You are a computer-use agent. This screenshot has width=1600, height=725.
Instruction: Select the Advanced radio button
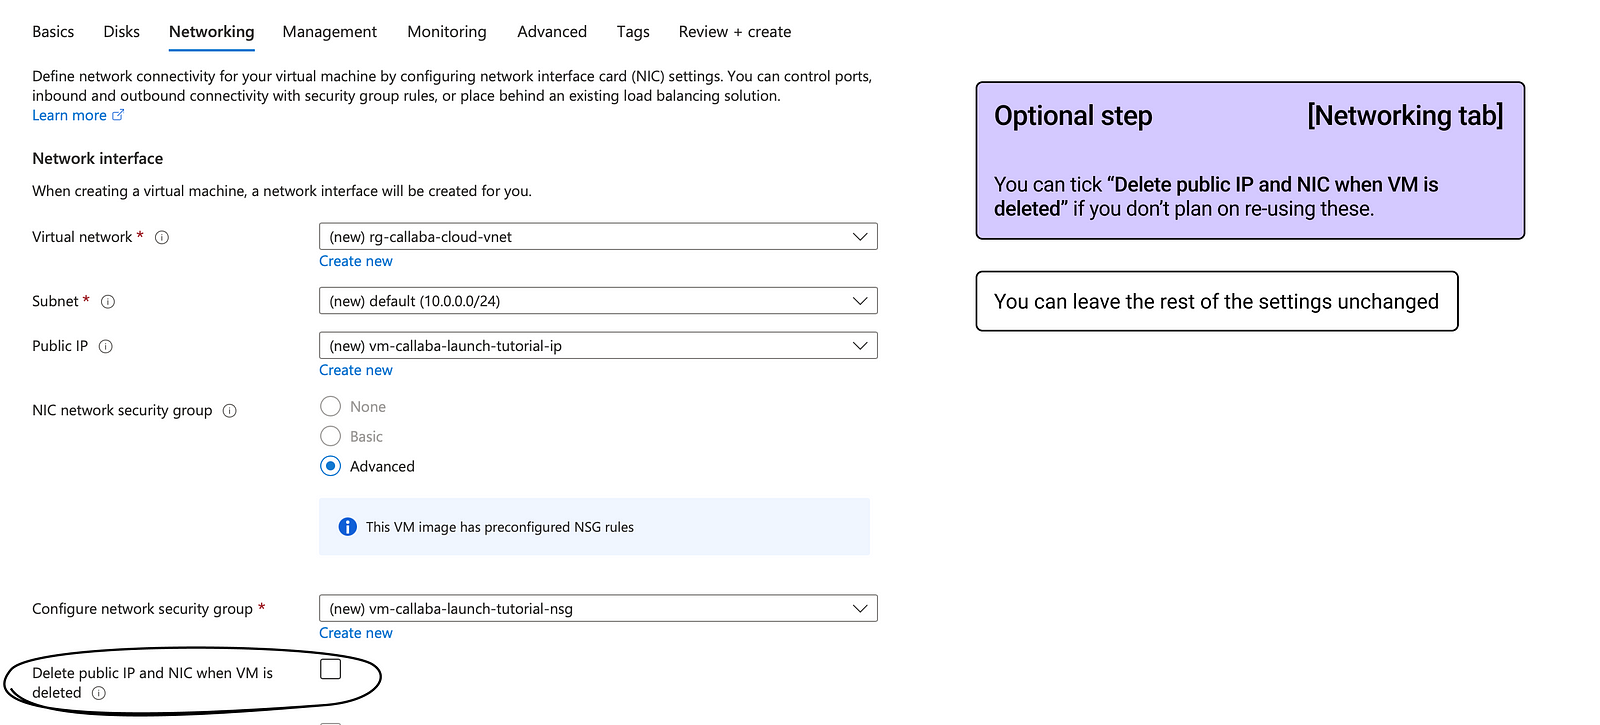point(331,466)
